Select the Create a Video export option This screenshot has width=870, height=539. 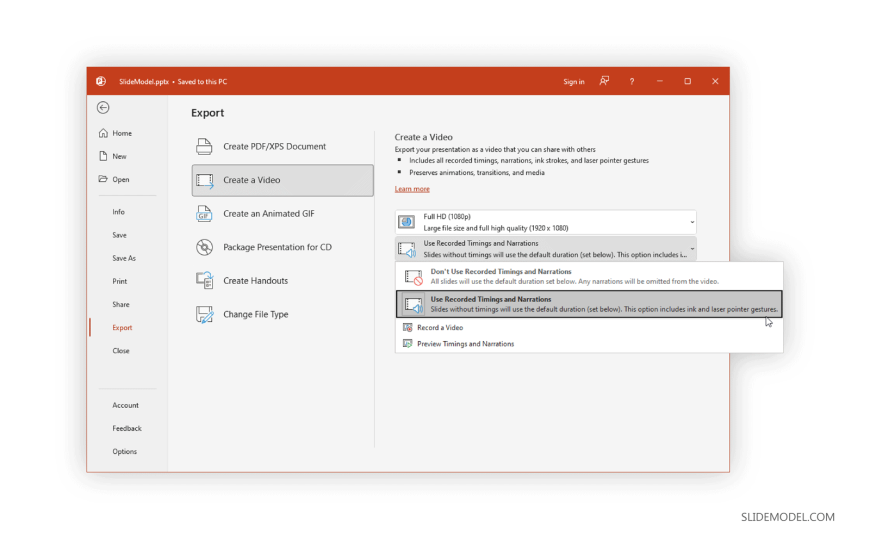(282, 180)
